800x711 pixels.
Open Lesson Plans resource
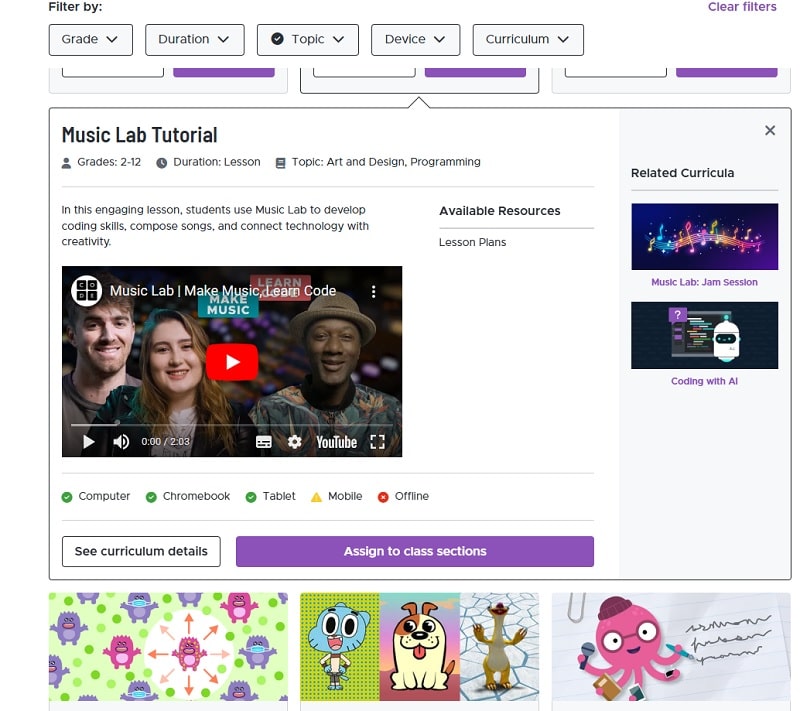pos(472,242)
